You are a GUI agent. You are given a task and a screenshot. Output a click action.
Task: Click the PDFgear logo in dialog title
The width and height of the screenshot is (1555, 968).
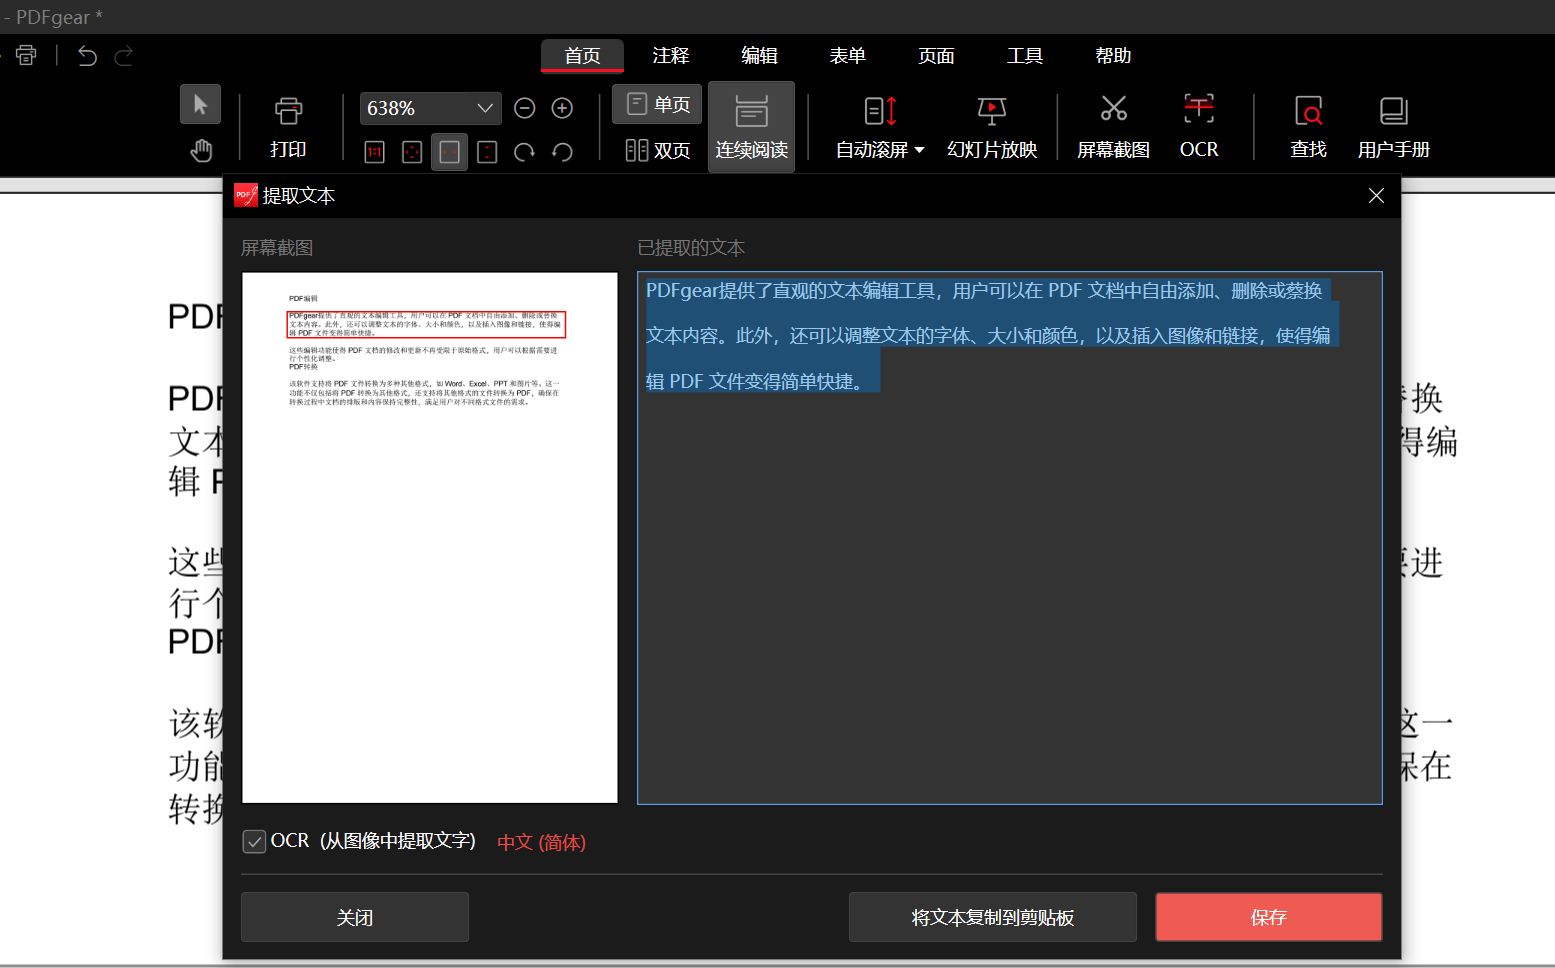[246, 195]
